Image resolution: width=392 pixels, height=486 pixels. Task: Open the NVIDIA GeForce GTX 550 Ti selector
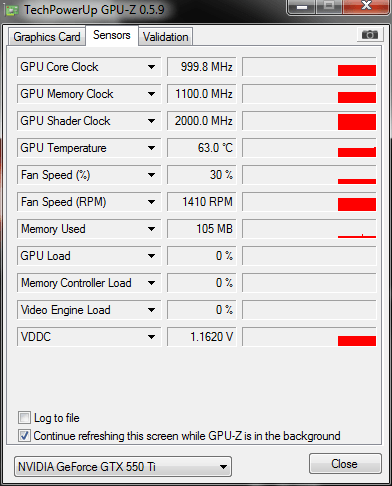click(123, 467)
